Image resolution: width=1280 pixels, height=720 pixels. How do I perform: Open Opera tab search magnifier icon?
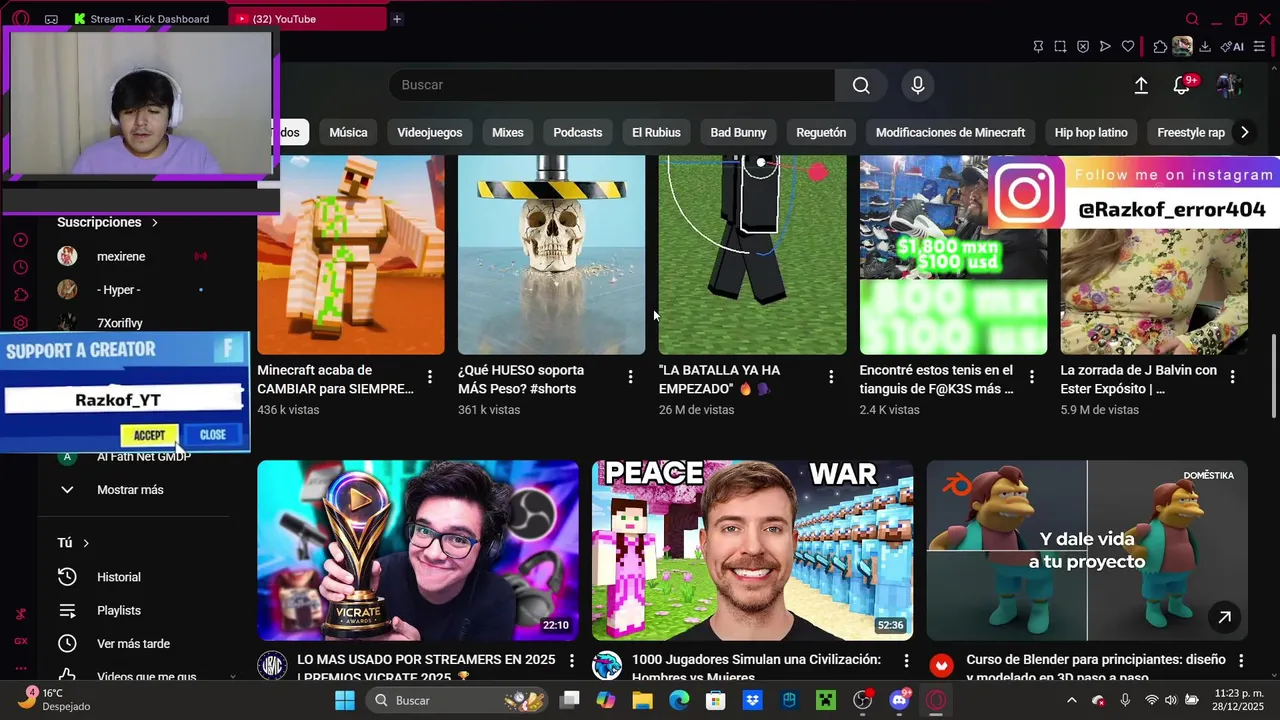pos(1192,19)
